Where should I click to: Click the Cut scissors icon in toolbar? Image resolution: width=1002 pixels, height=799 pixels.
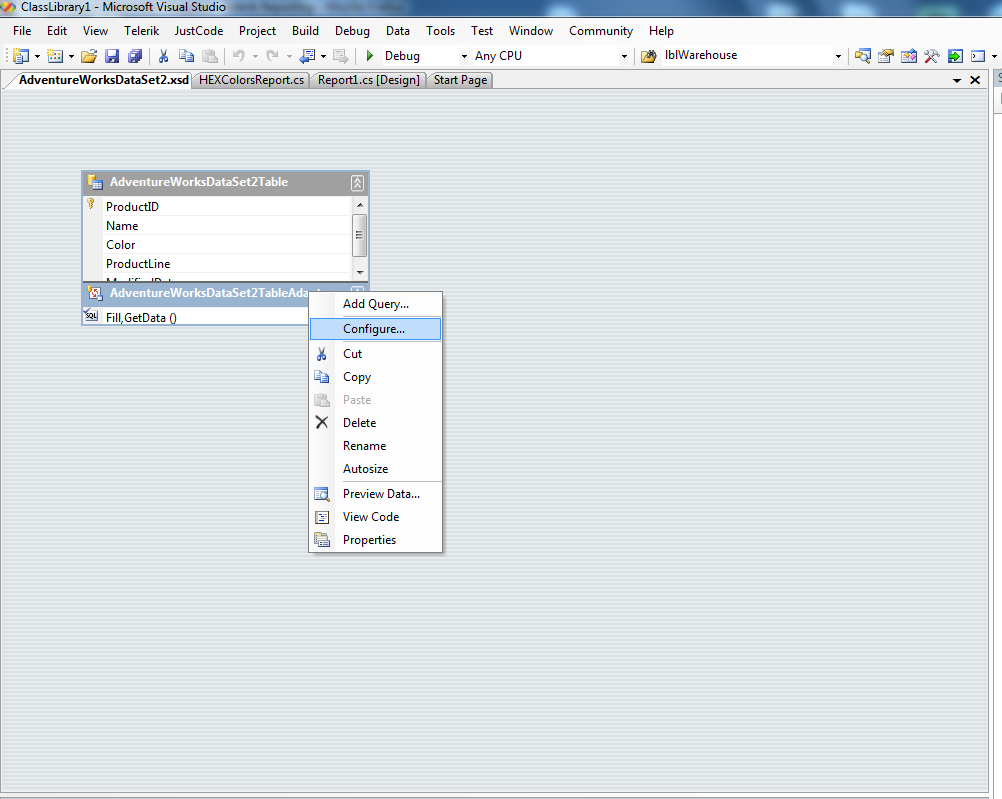[163, 56]
